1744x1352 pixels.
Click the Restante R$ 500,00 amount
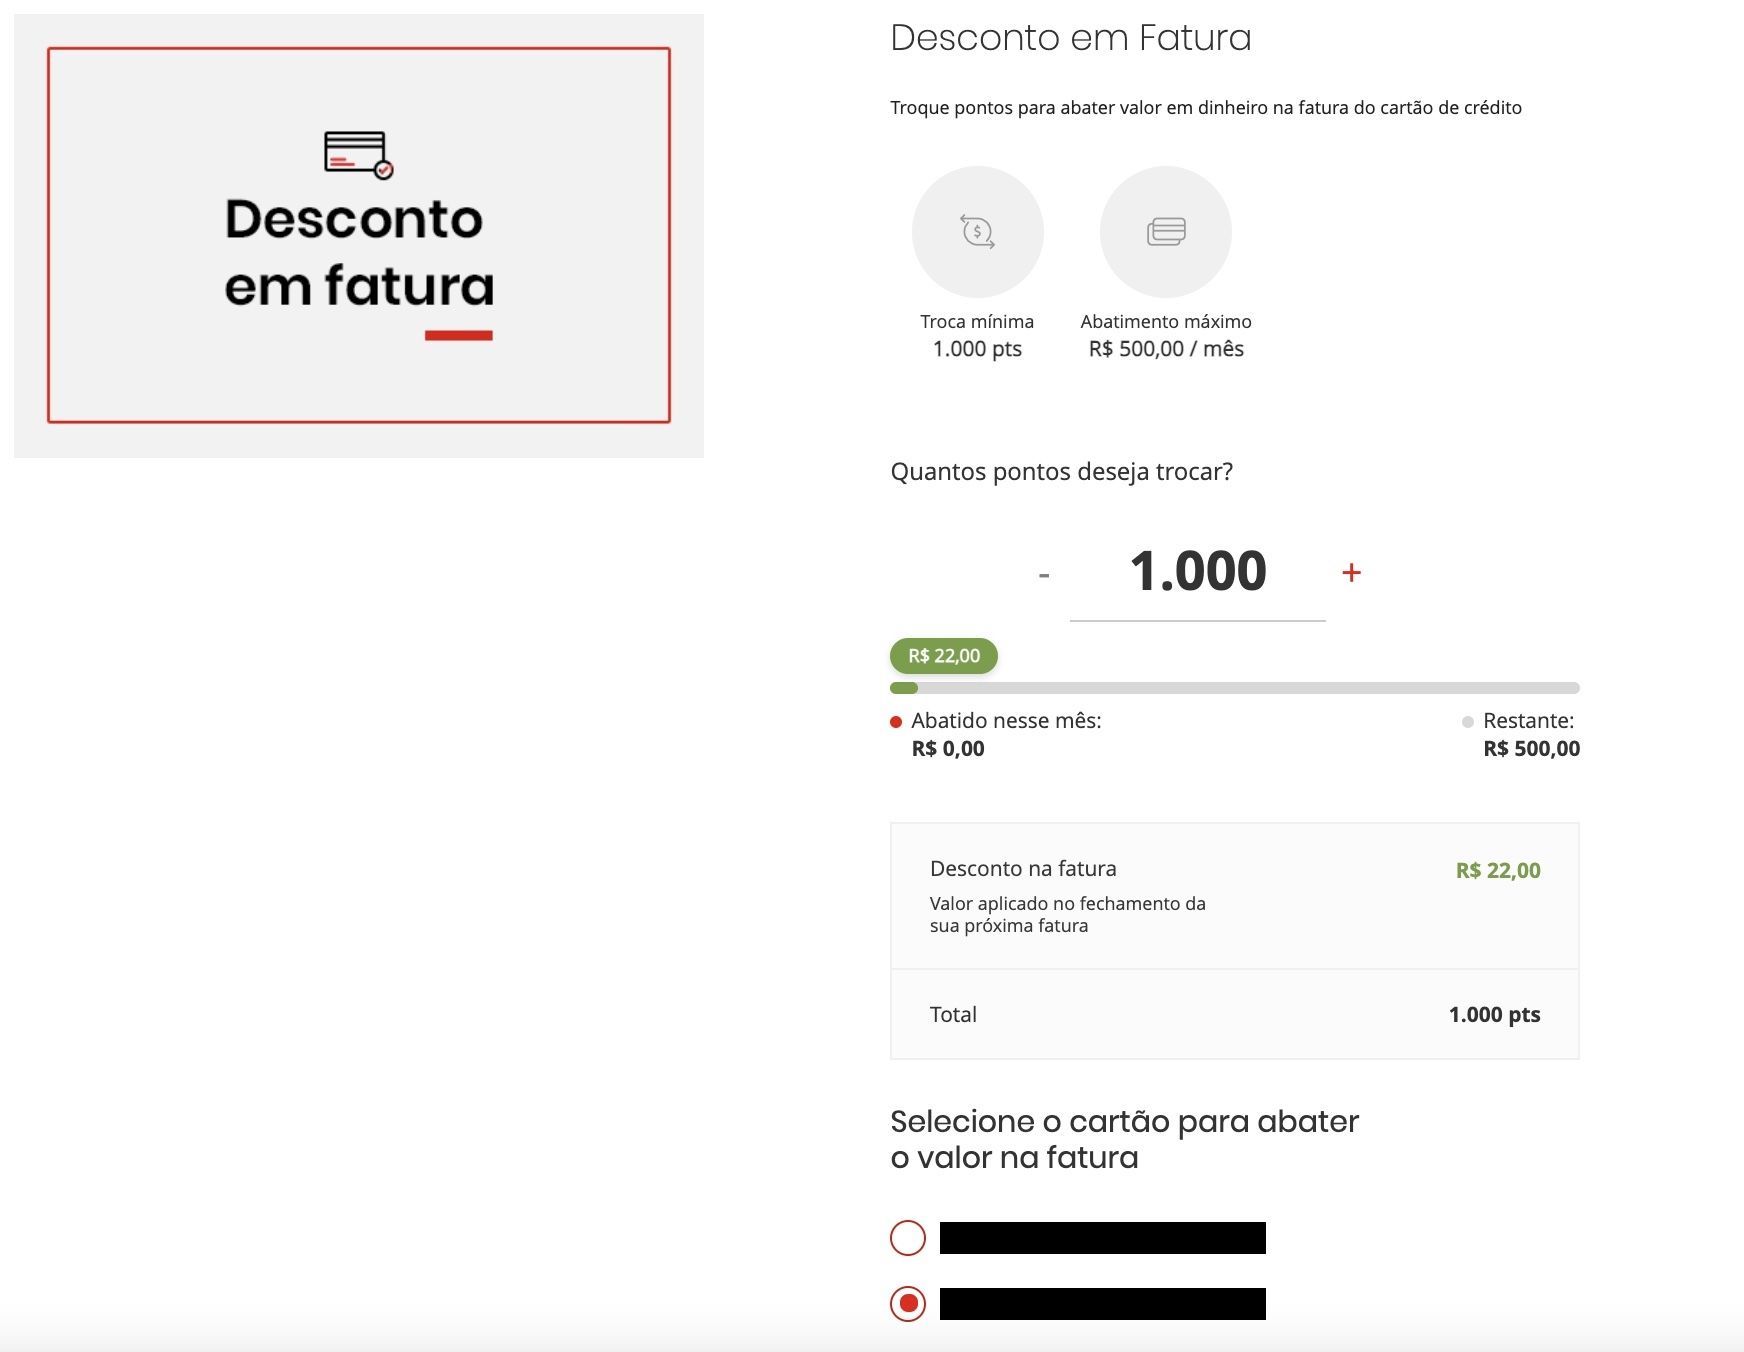(x=1532, y=749)
